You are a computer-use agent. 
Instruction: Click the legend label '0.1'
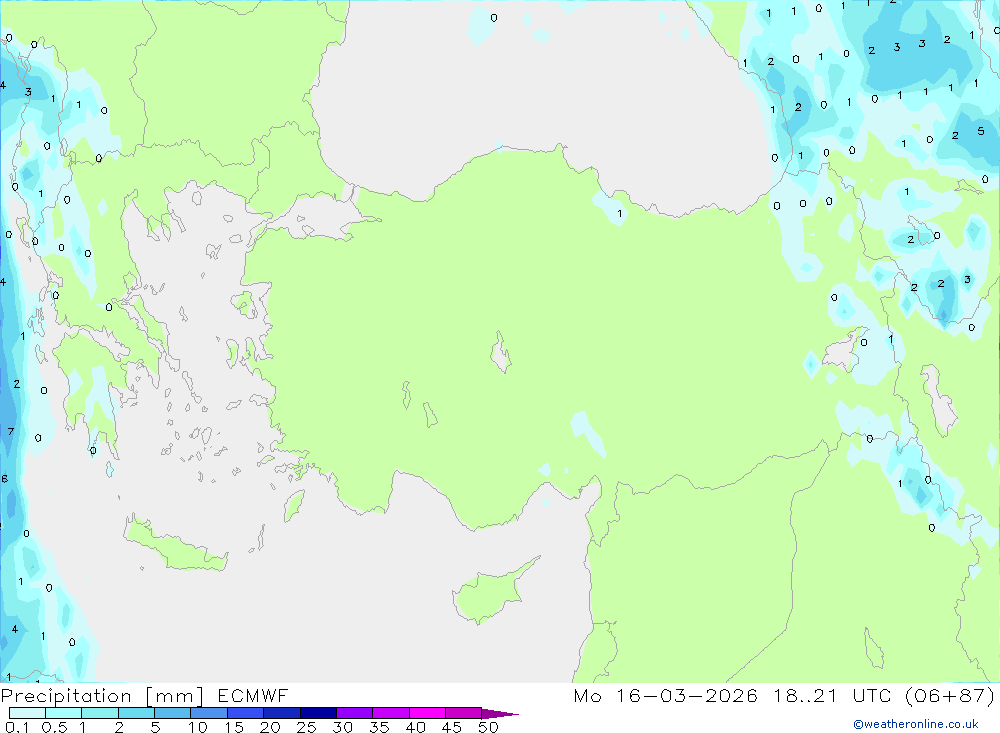(17, 727)
